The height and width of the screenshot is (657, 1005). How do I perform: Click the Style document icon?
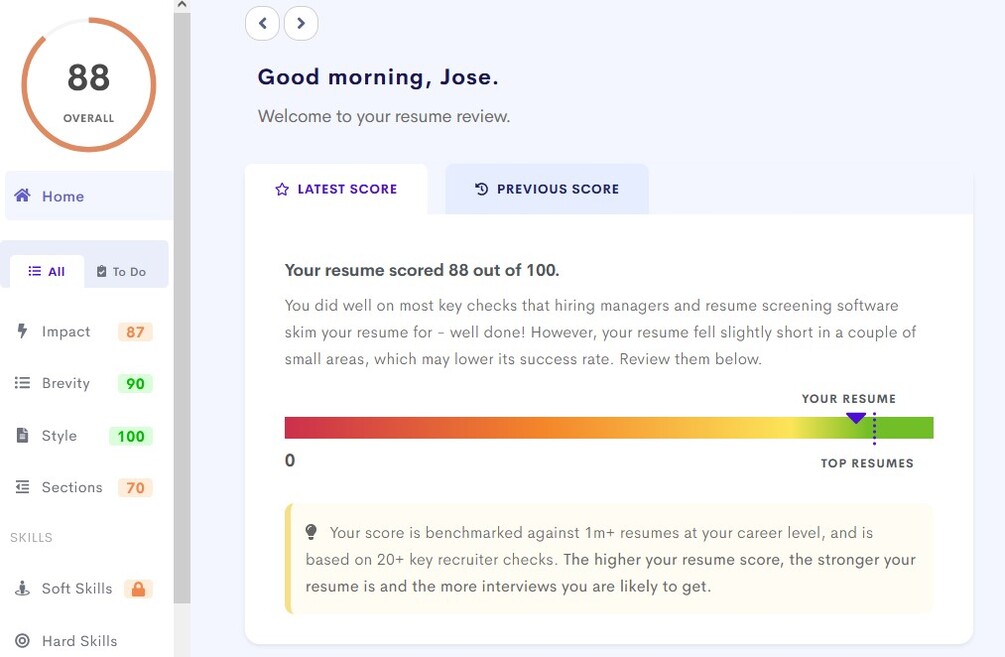[22, 435]
